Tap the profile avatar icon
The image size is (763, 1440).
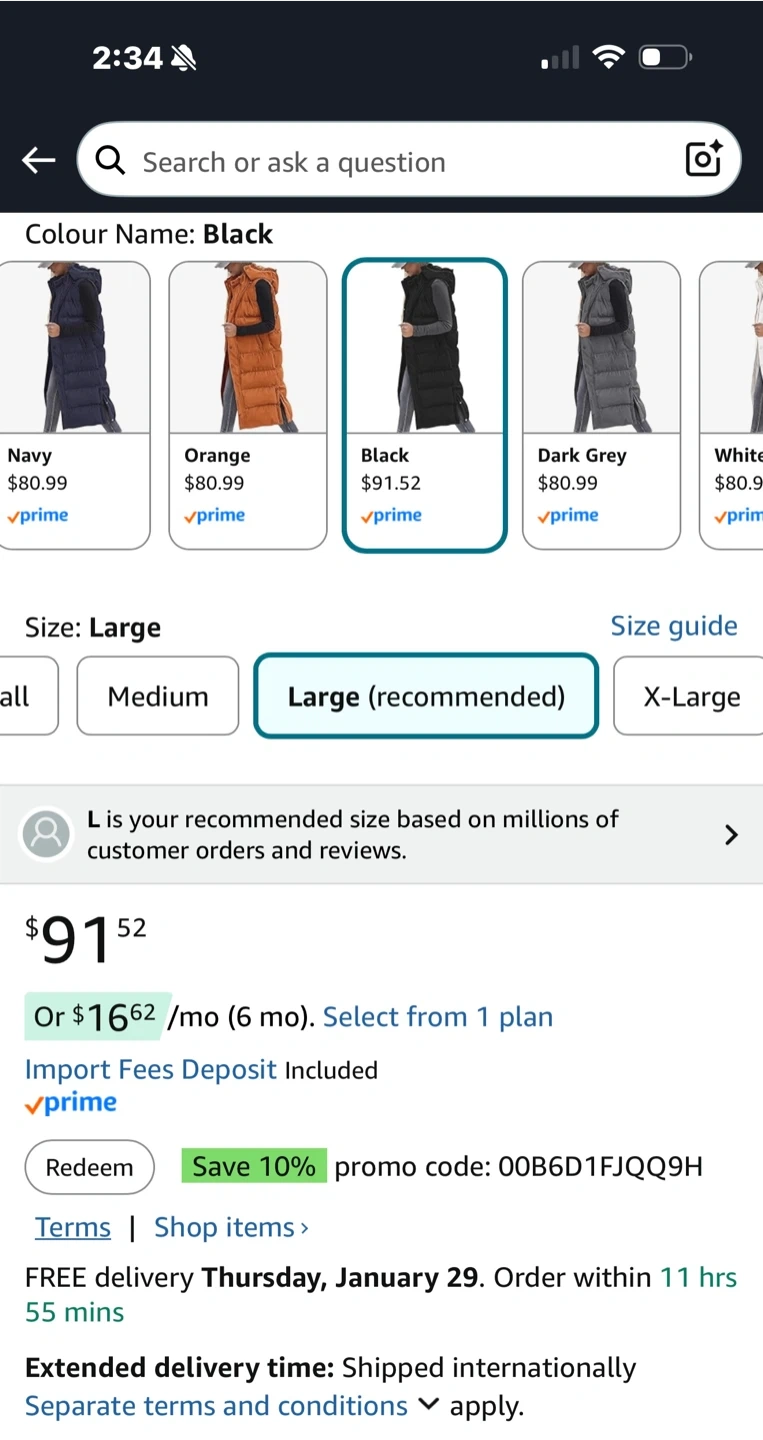tap(47, 834)
